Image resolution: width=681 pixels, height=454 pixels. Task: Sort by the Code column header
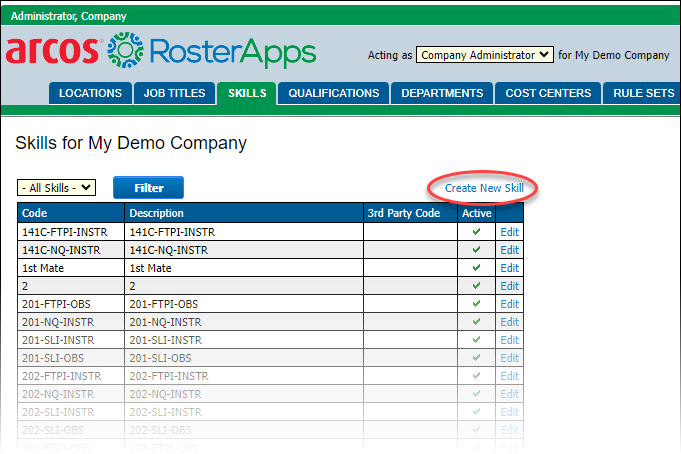(35, 213)
